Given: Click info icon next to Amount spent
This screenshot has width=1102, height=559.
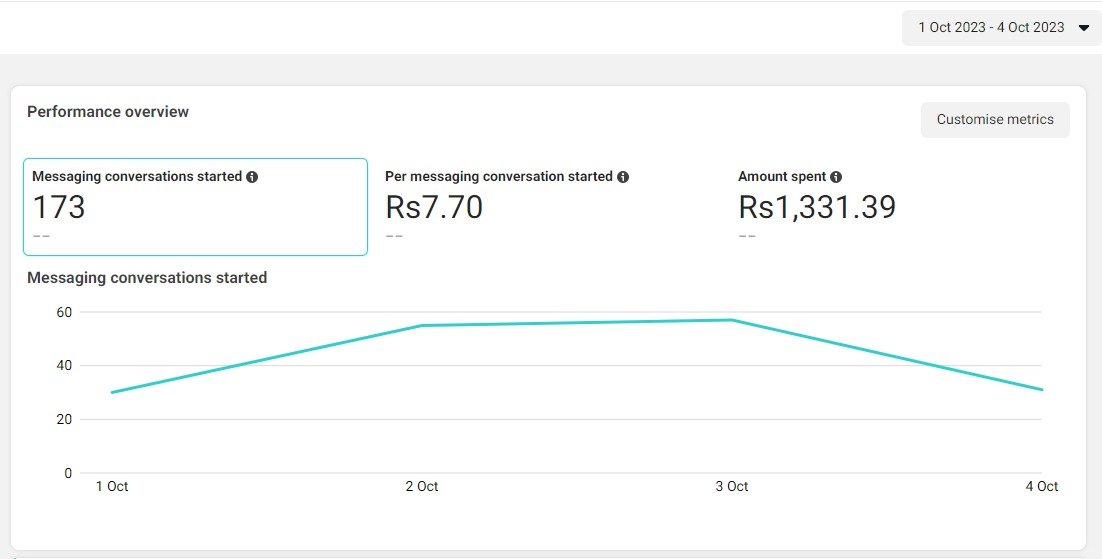Looking at the screenshot, I should coord(836,177).
